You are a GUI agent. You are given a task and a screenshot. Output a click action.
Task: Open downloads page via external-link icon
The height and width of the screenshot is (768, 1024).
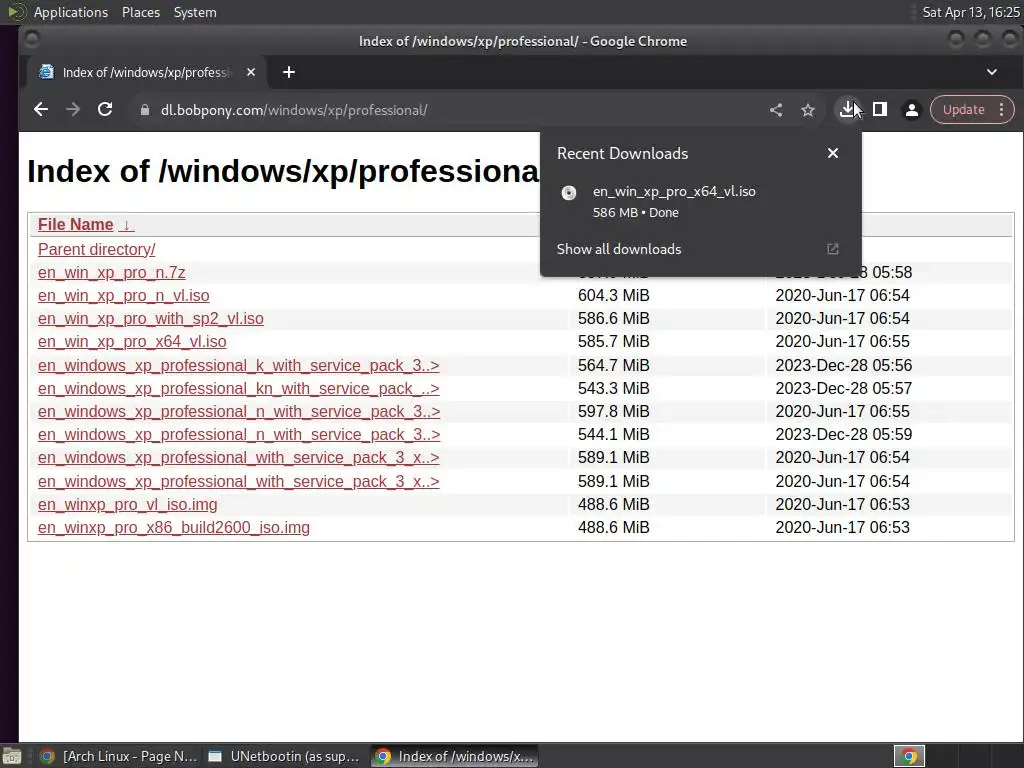click(x=833, y=249)
